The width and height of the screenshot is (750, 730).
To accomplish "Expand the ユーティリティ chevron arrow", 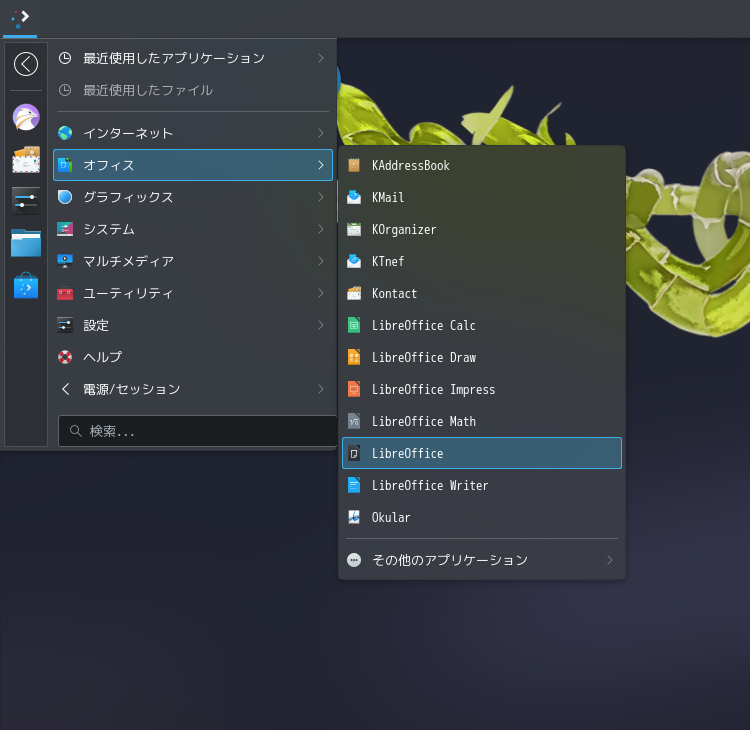I will [x=321, y=293].
